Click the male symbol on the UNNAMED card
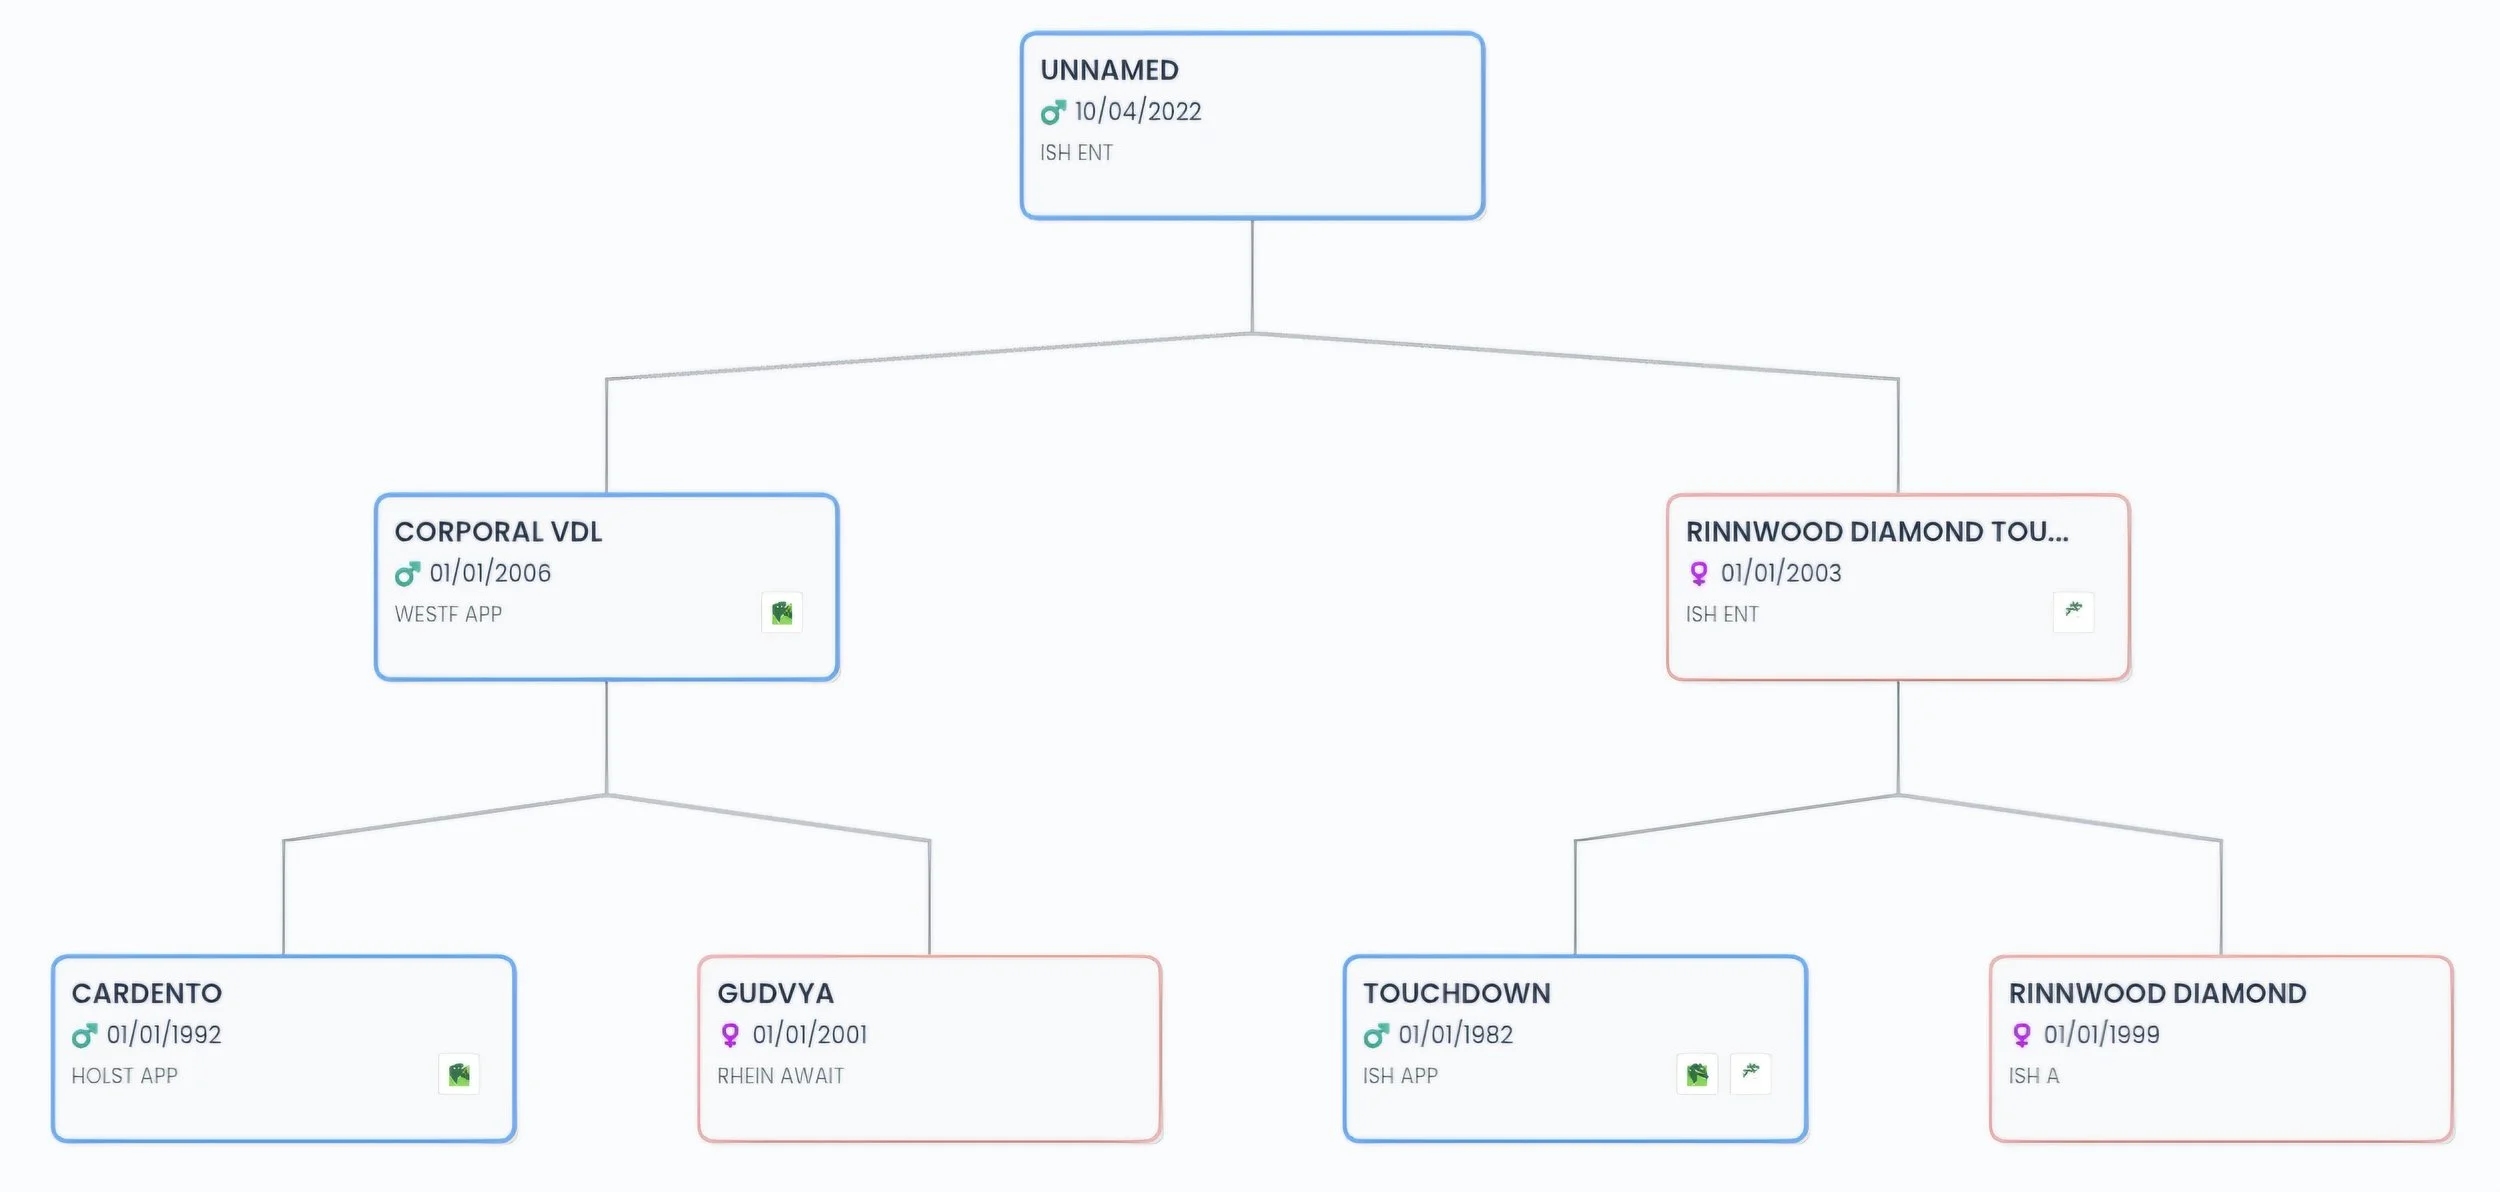Image resolution: width=2500 pixels, height=1192 pixels. 1053,112
